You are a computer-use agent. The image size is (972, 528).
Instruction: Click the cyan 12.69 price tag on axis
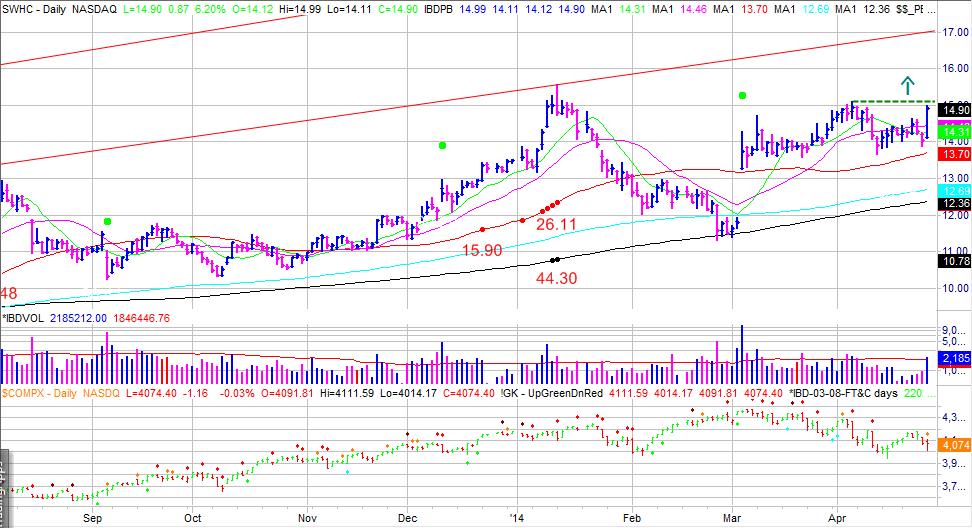954,191
